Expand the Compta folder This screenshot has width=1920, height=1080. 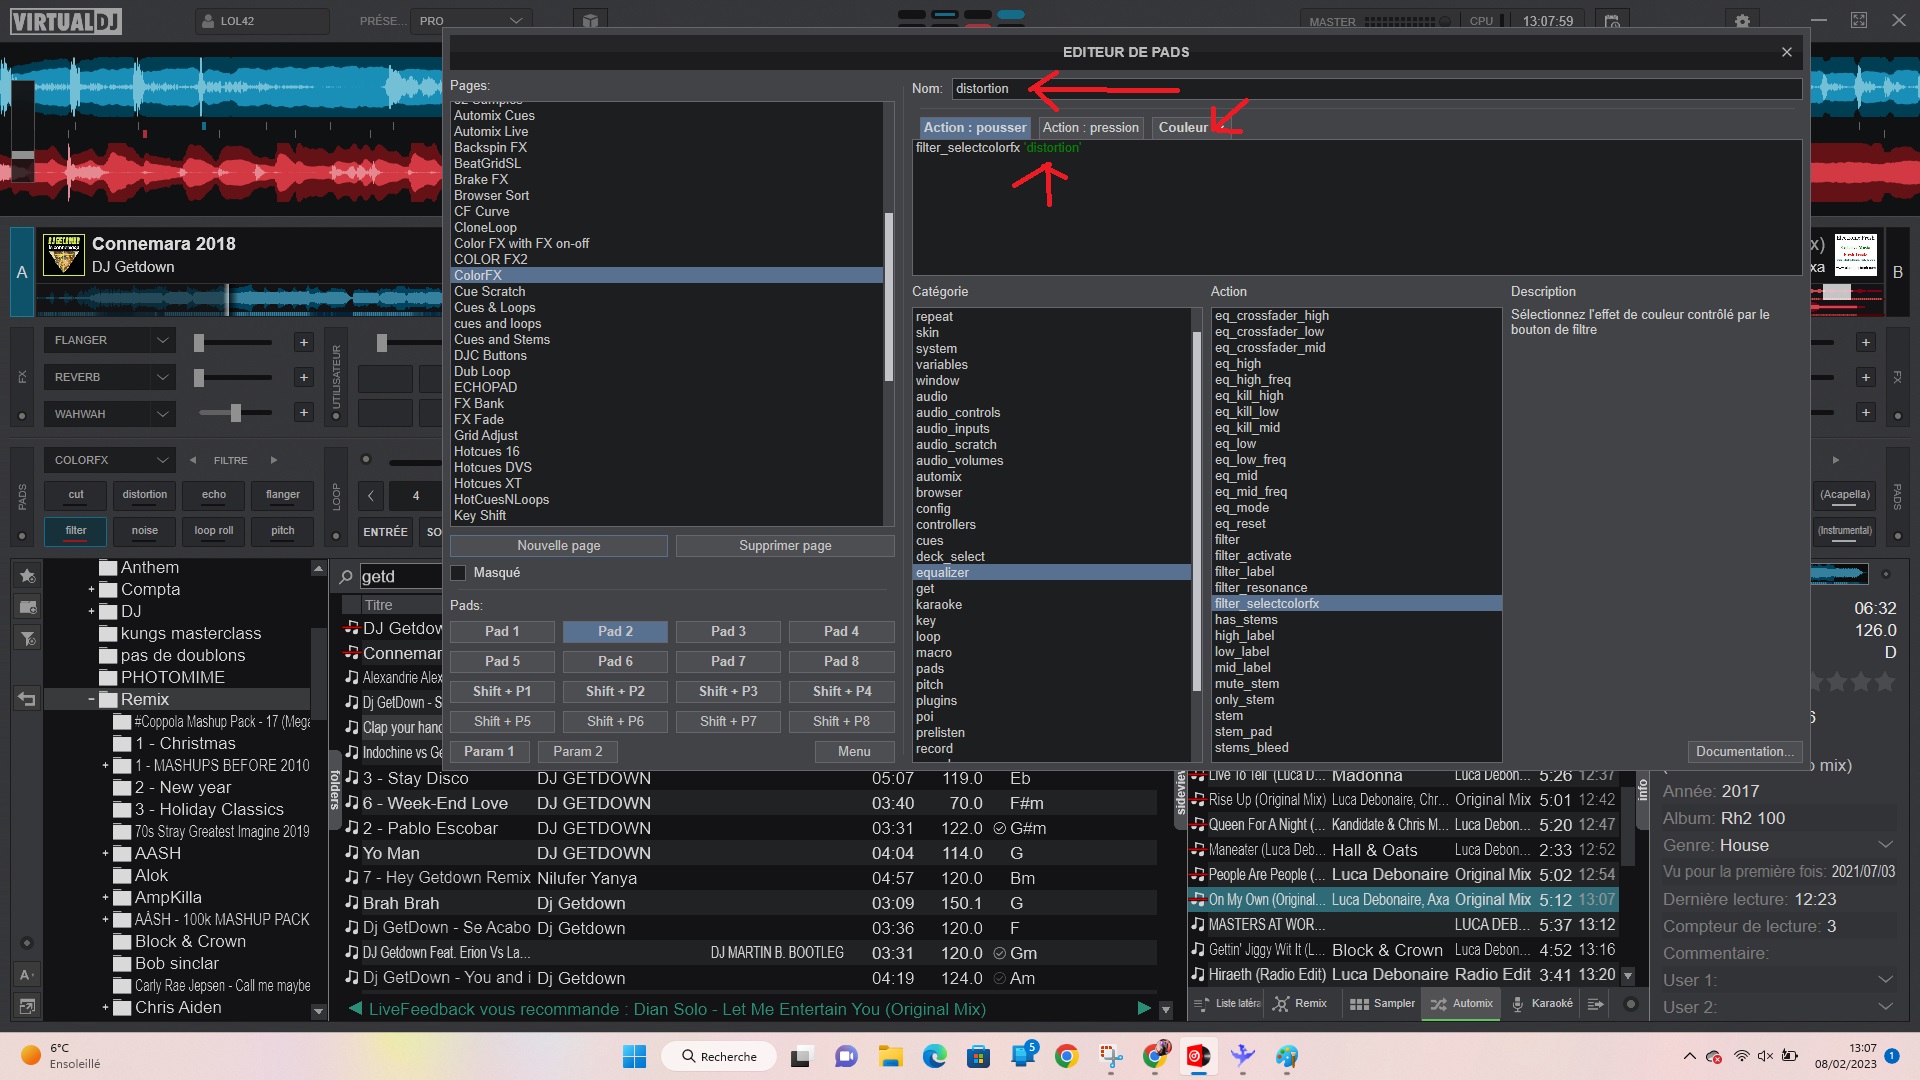pos(91,590)
